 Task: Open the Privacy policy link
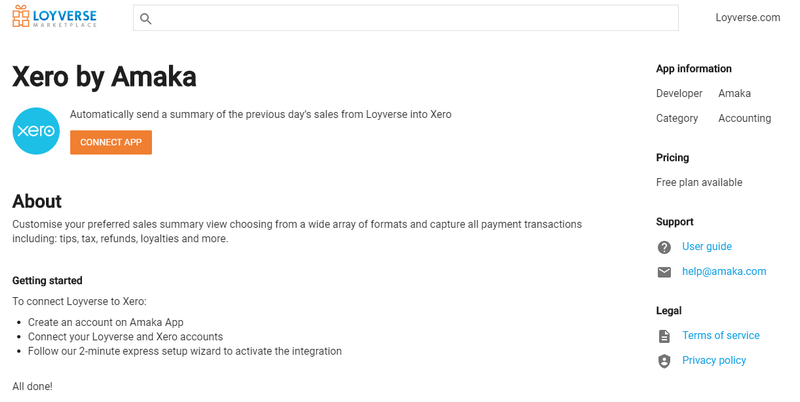tap(714, 361)
